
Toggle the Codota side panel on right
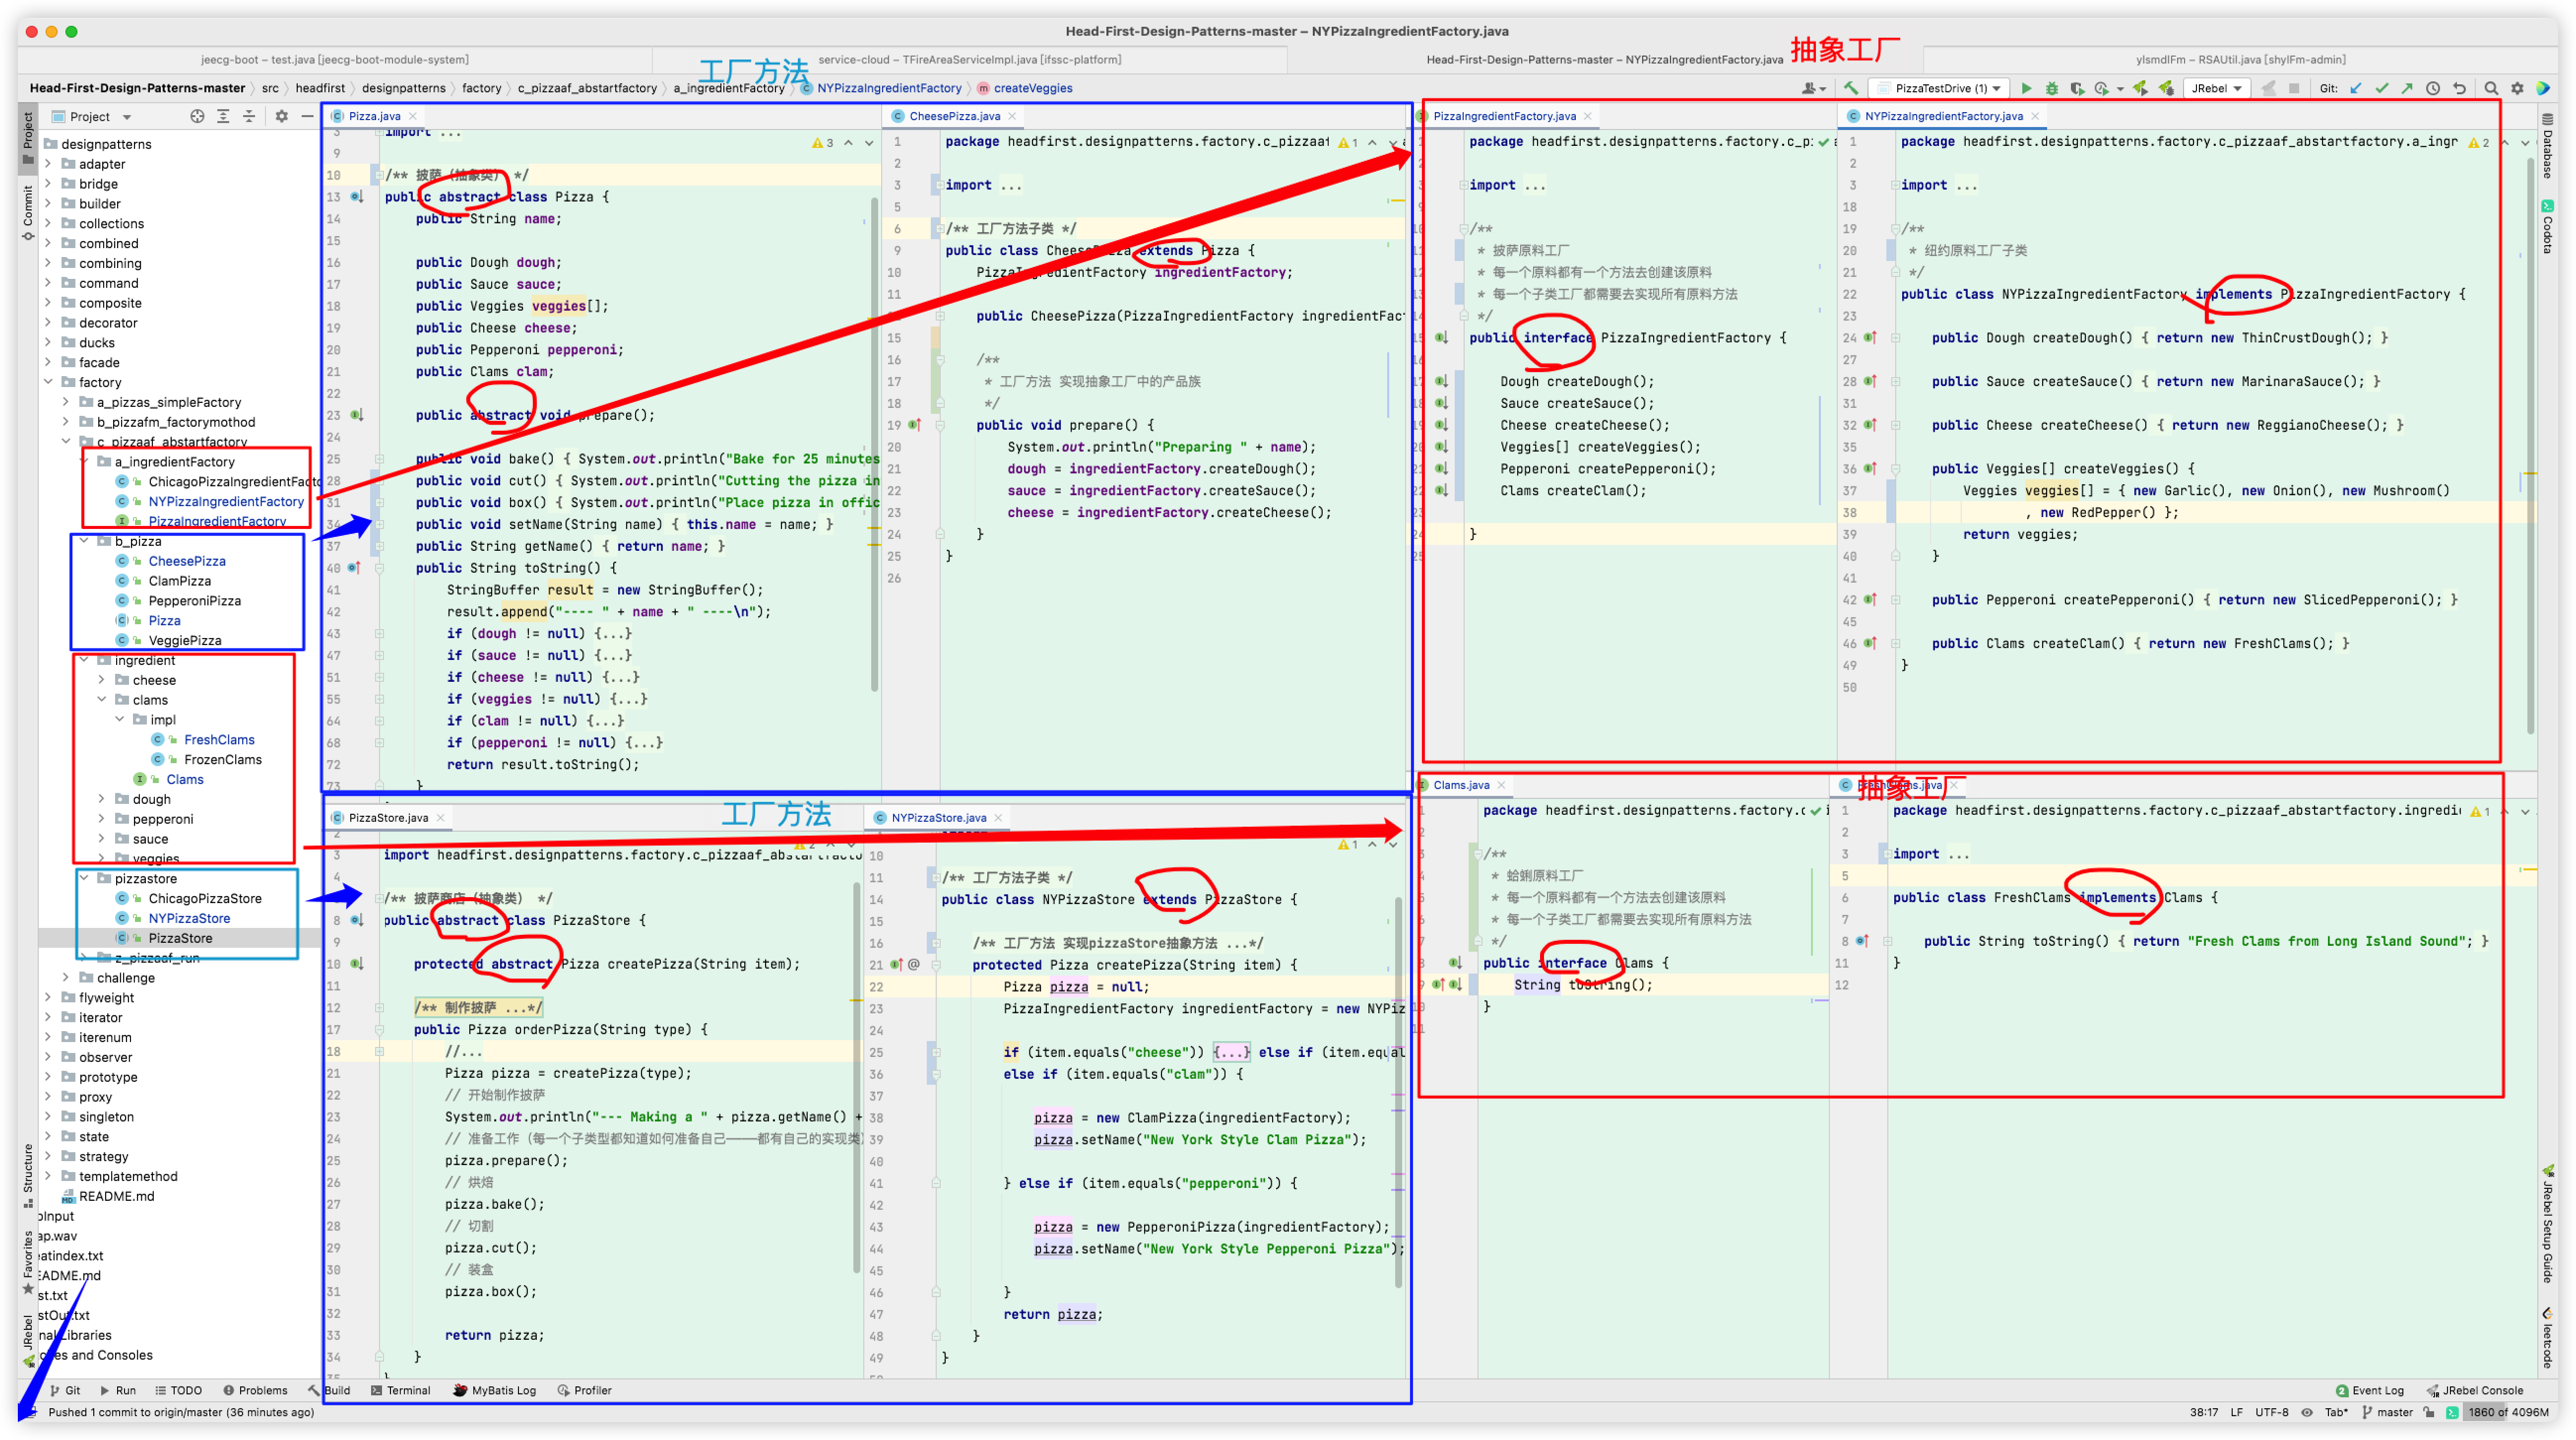(x=2547, y=227)
